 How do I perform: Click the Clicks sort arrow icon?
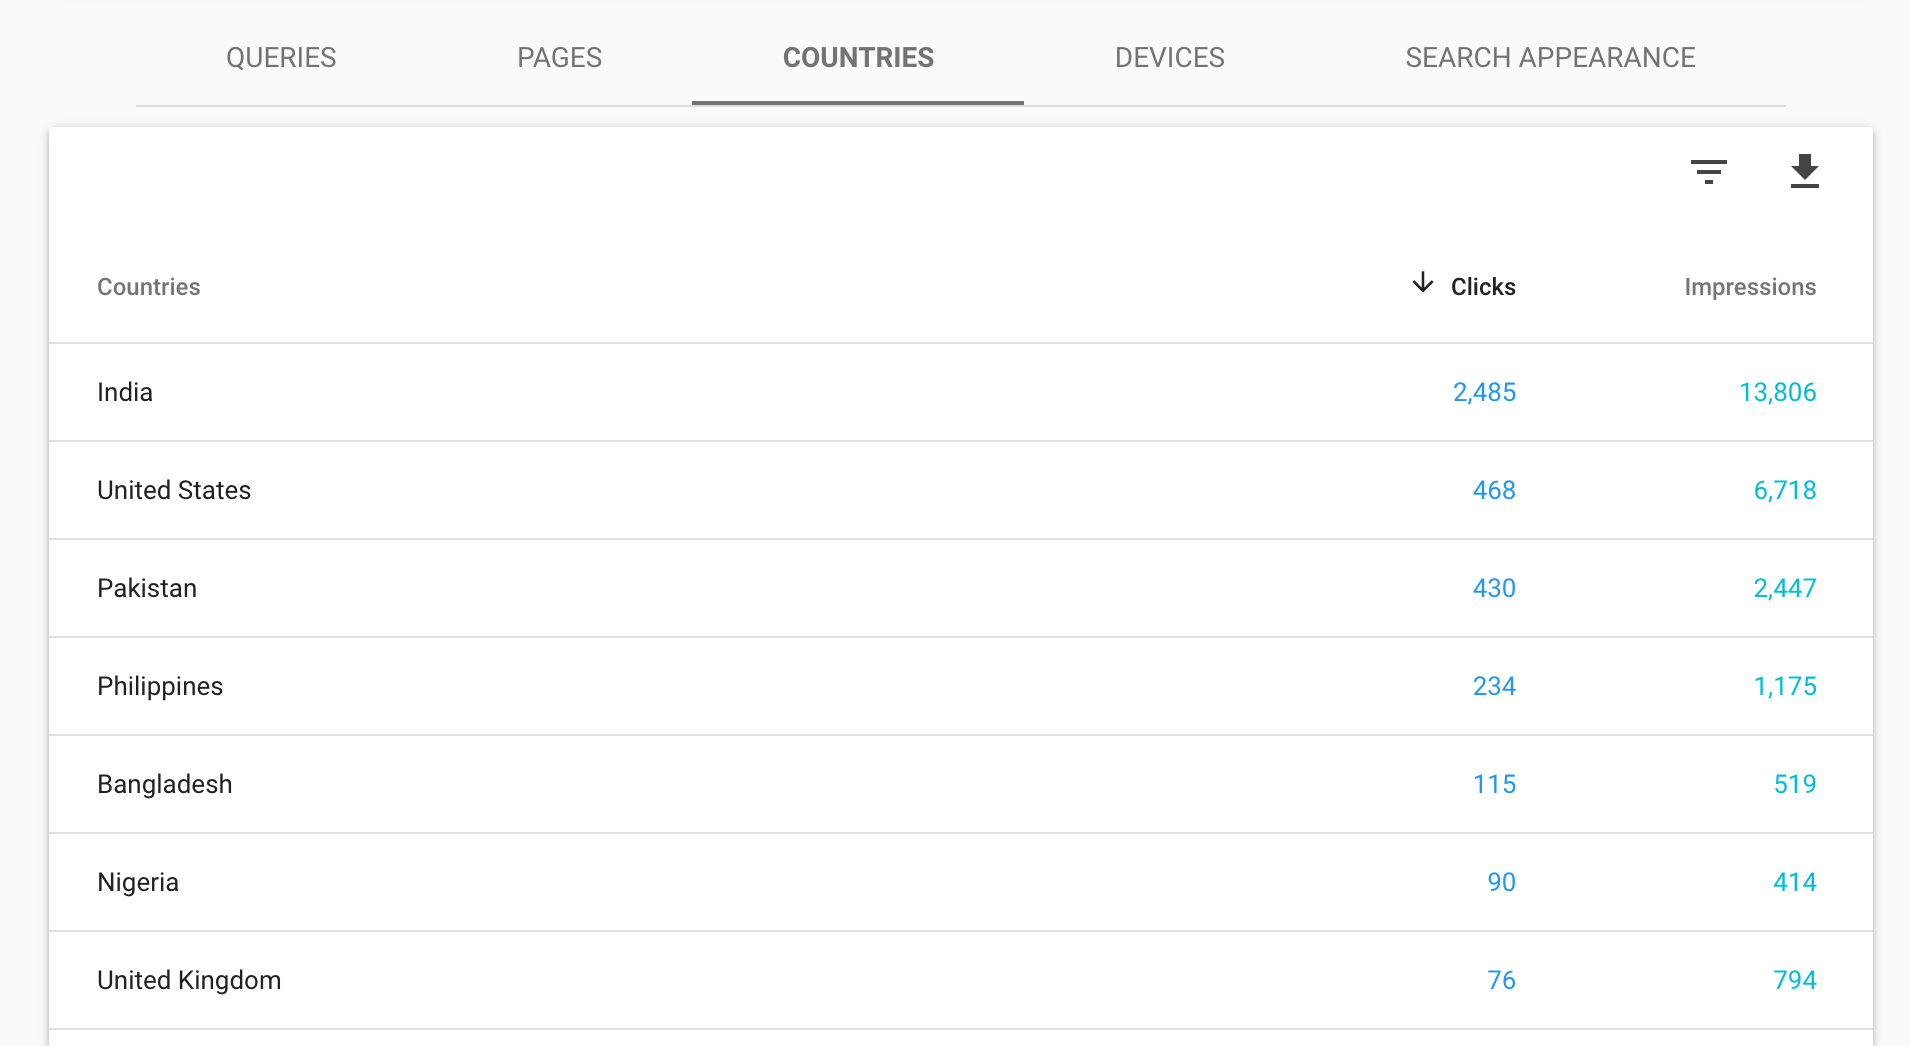(x=1422, y=284)
